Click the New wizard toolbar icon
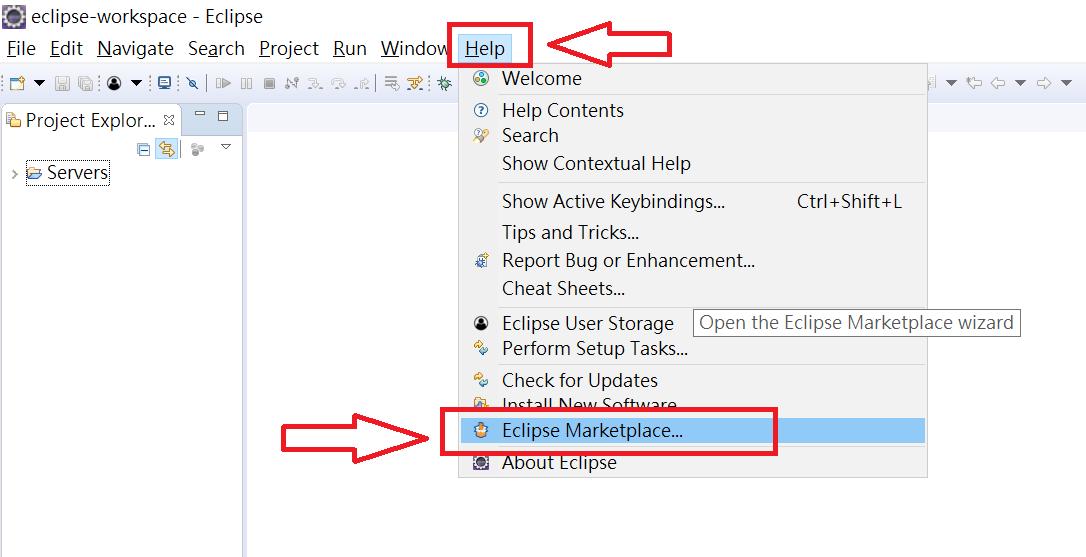This screenshot has height=557, width=1086. pos(17,84)
